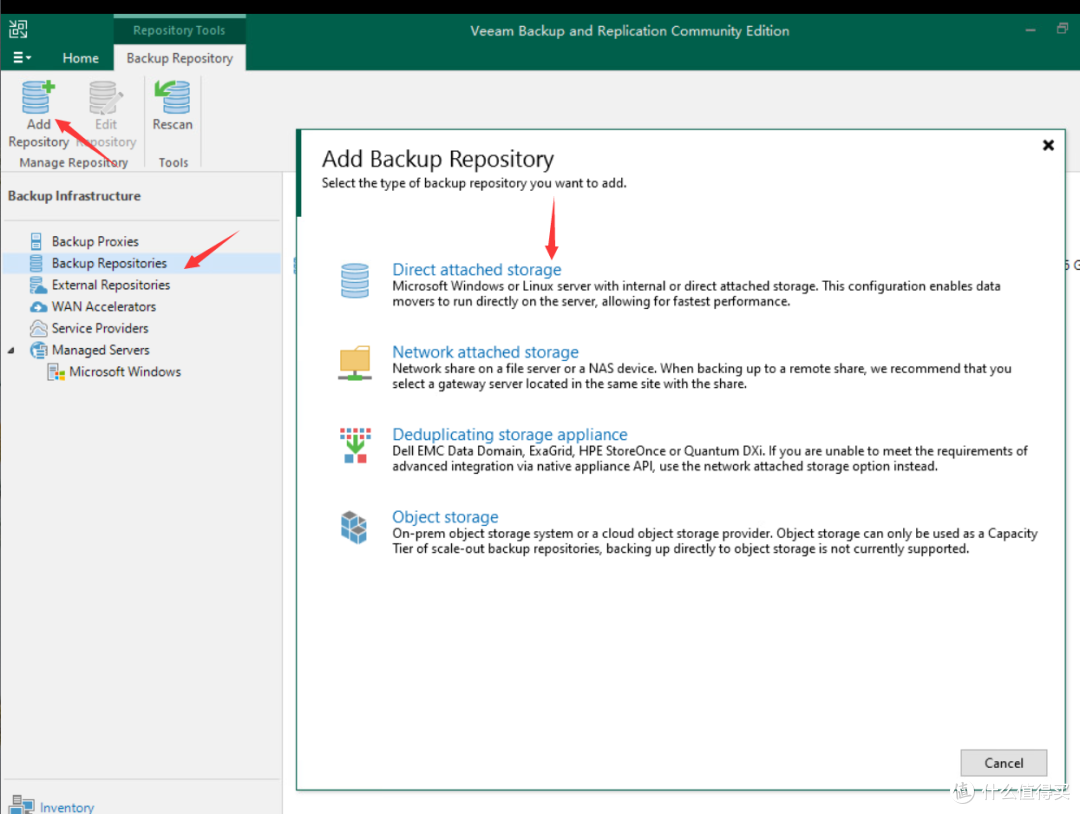The image size is (1080, 814).
Task: Click the Managed Servers icon
Action: pyautogui.click(x=39, y=350)
